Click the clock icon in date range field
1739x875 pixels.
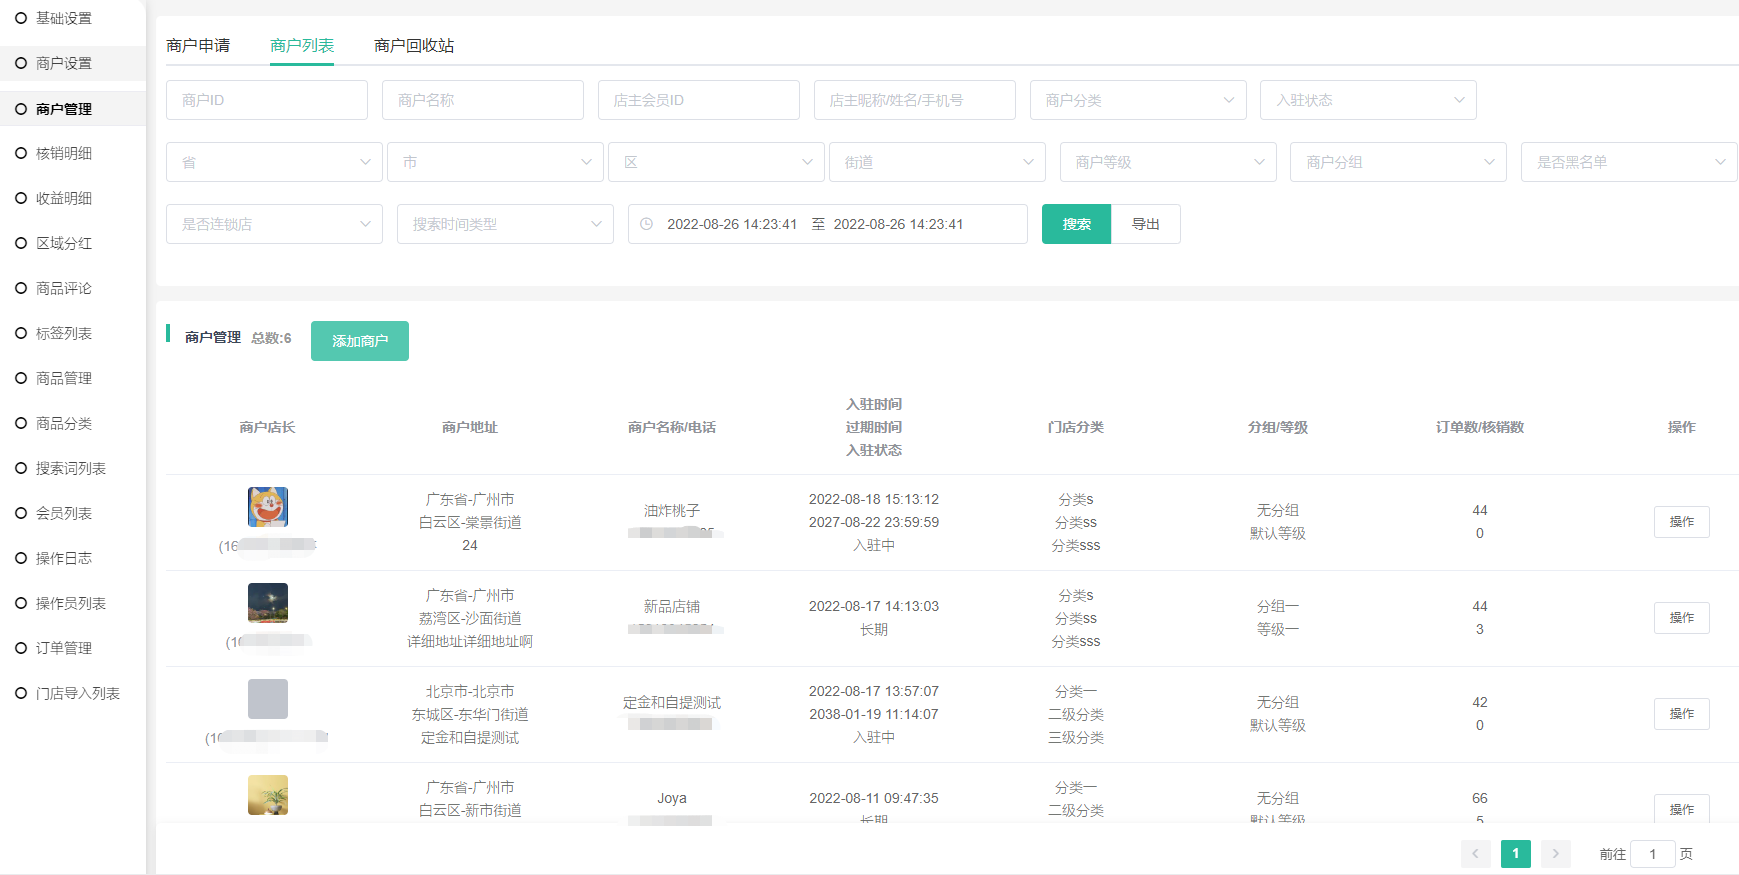pos(647,224)
